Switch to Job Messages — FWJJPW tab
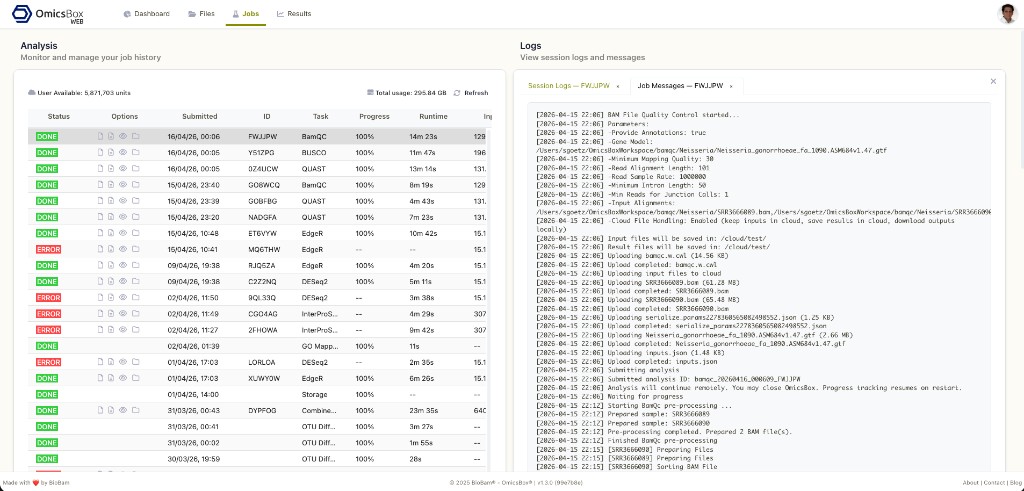 coord(680,87)
